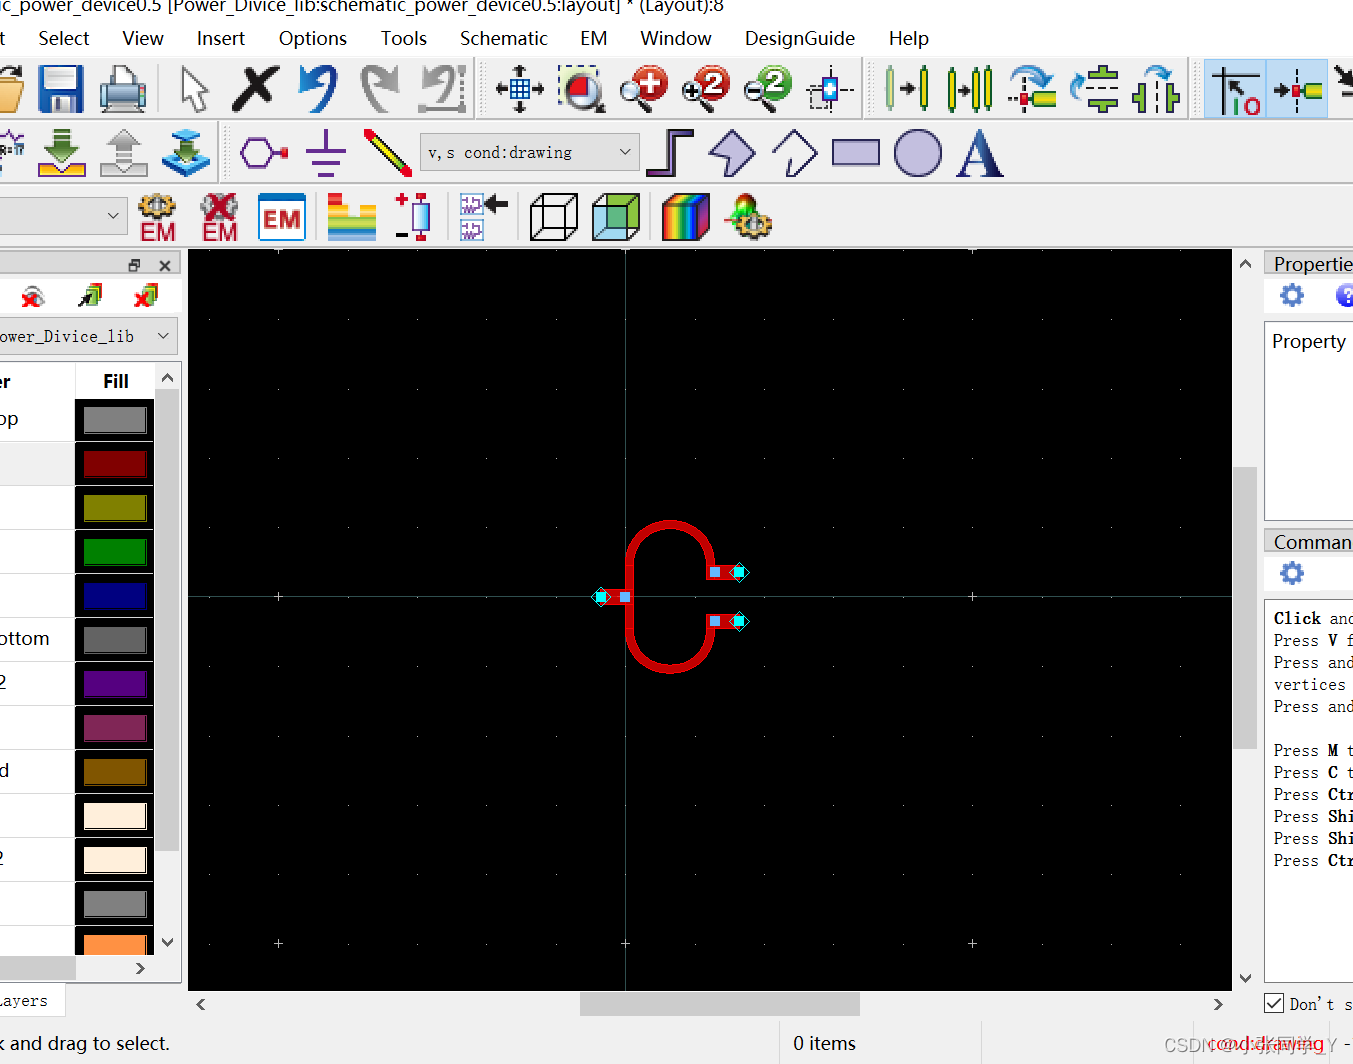The width and height of the screenshot is (1353, 1064).
Task: Click the black X delete icon
Action: coord(255,88)
